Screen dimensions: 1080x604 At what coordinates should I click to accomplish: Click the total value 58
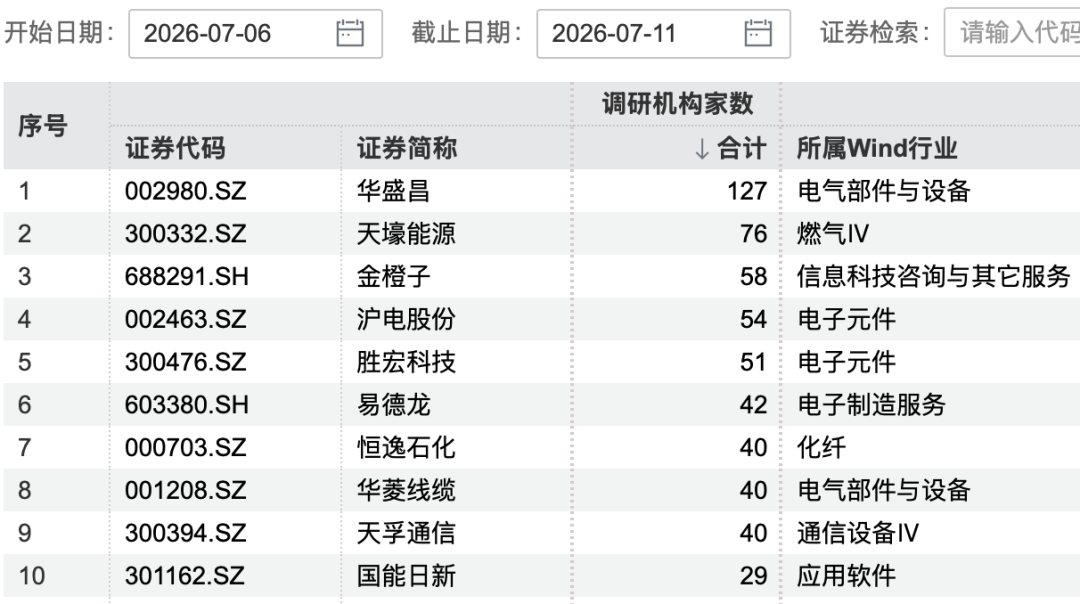[754, 276]
